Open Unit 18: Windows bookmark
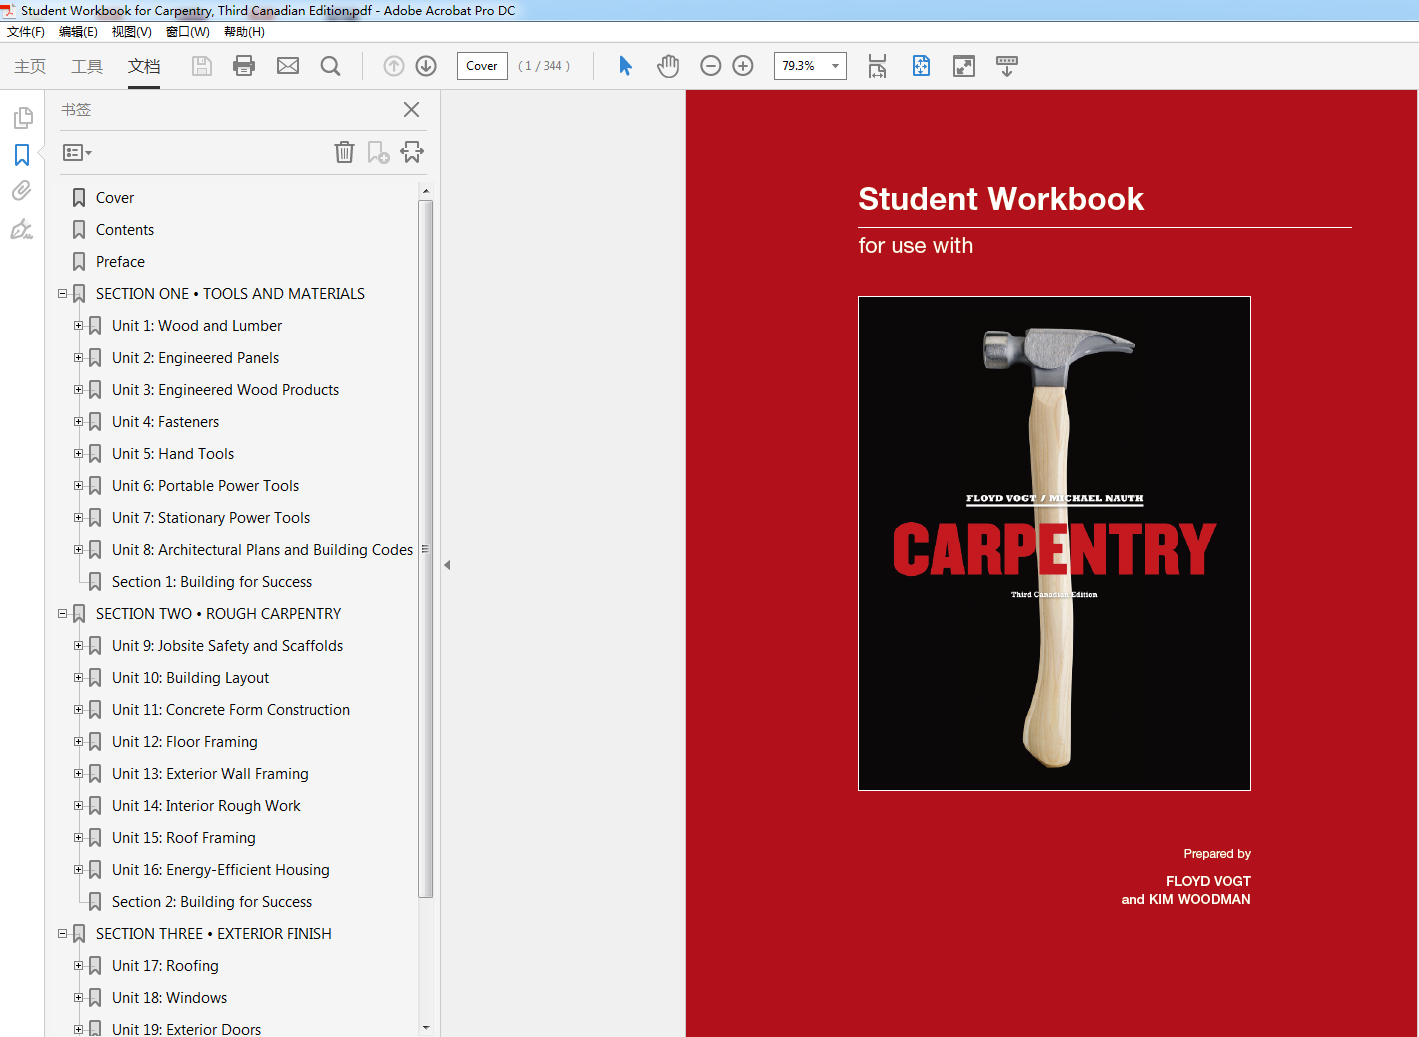The width and height of the screenshot is (1419, 1037). (x=169, y=998)
